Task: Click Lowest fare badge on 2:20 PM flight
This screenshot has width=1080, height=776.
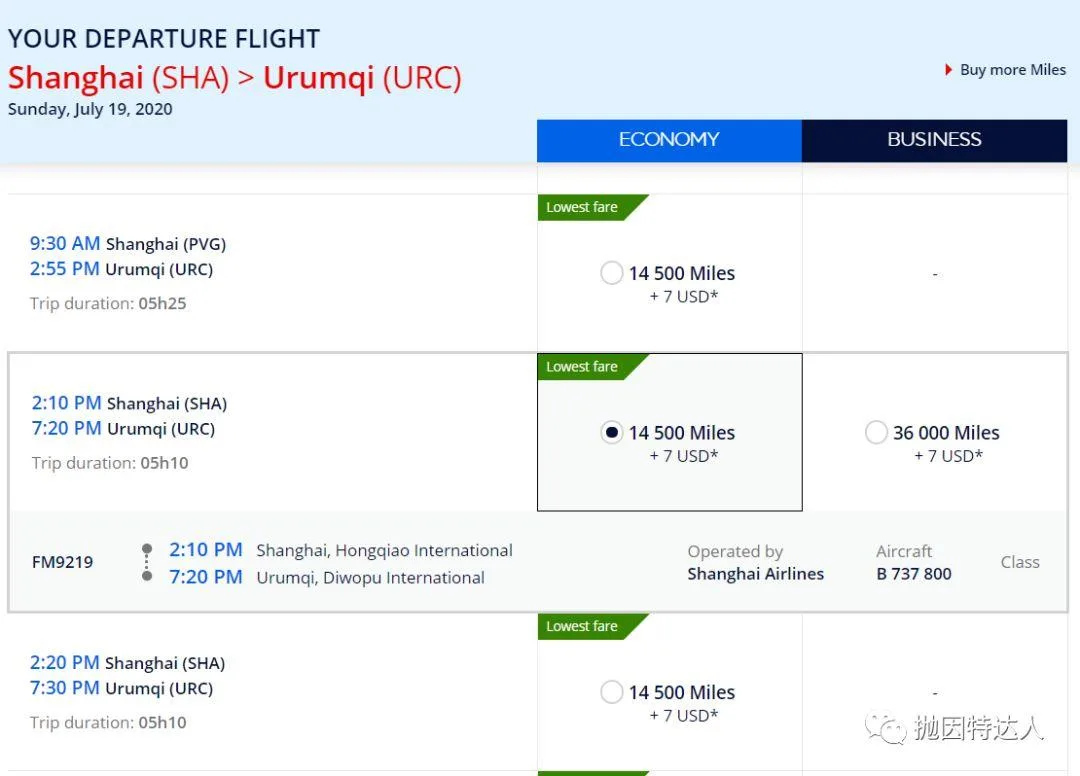Action: pyautogui.click(x=582, y=627)
